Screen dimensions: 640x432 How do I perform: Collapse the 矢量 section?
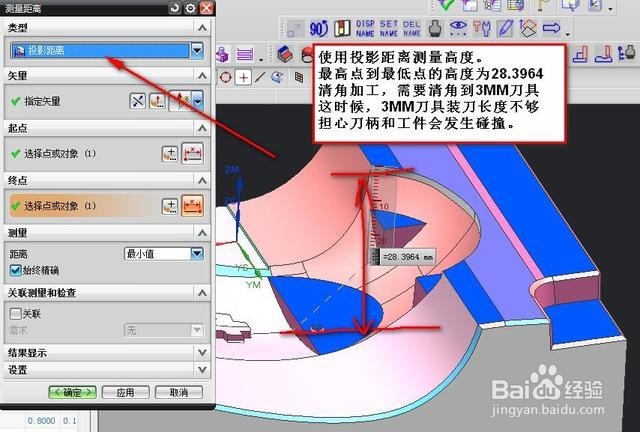click(202, 76)
